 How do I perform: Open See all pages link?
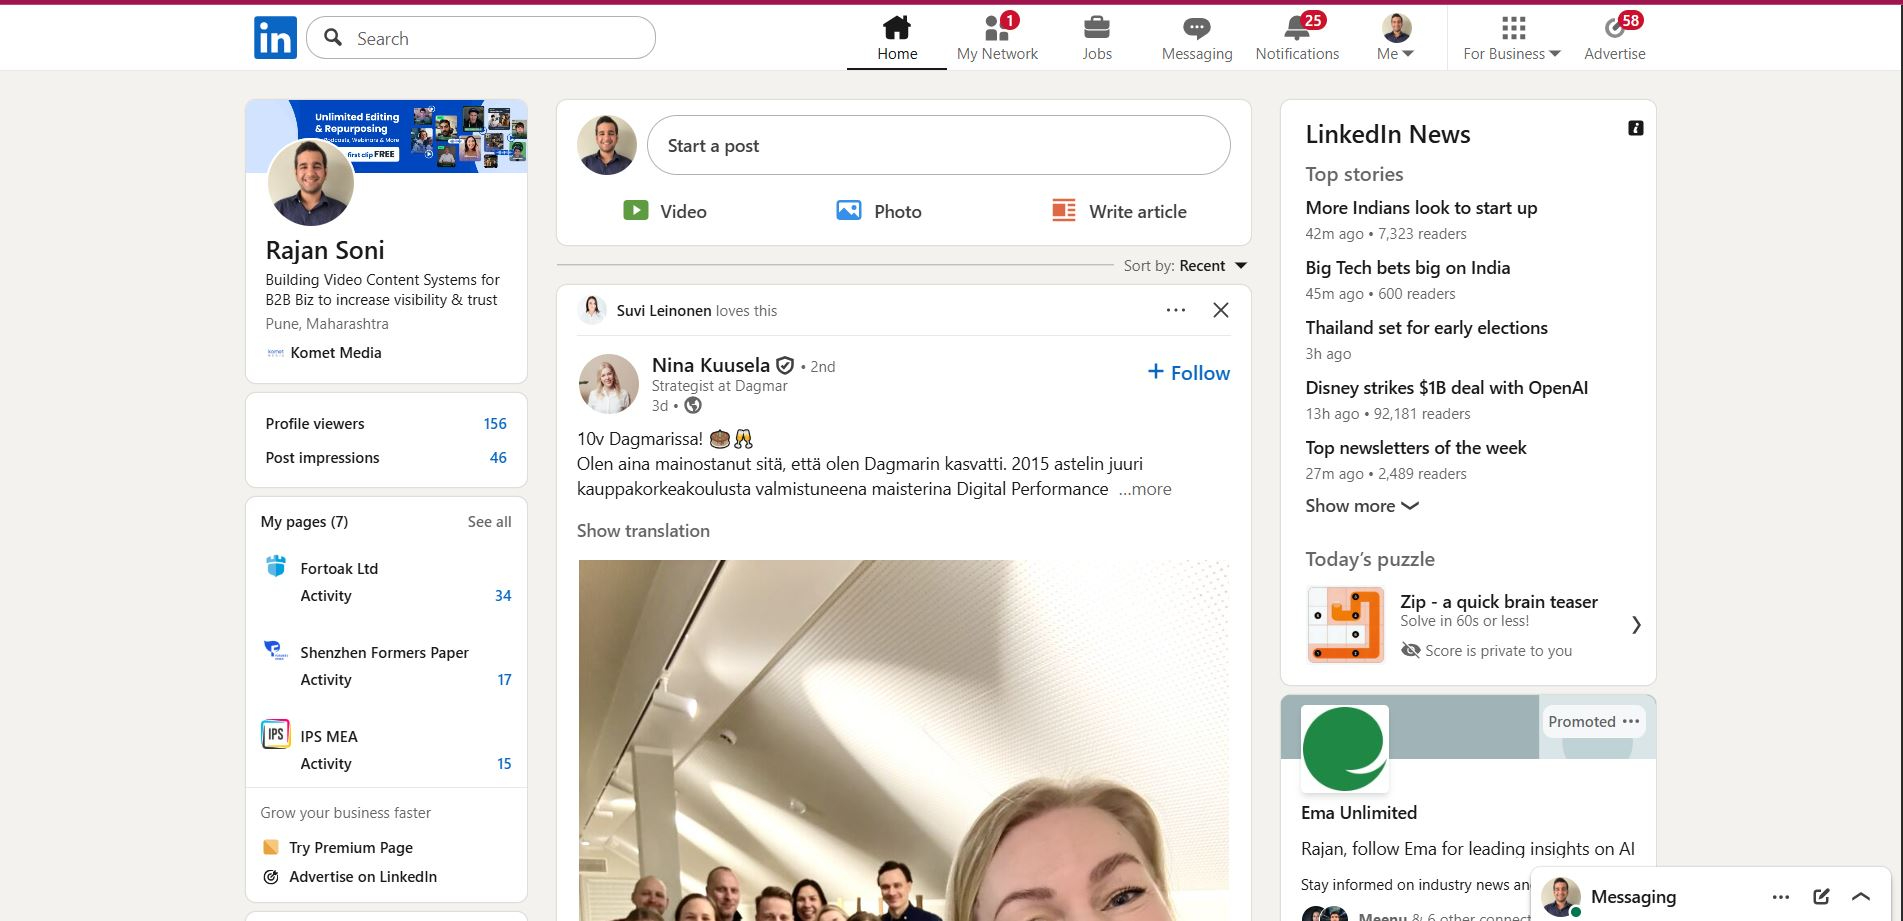click(x=489, y=522)
